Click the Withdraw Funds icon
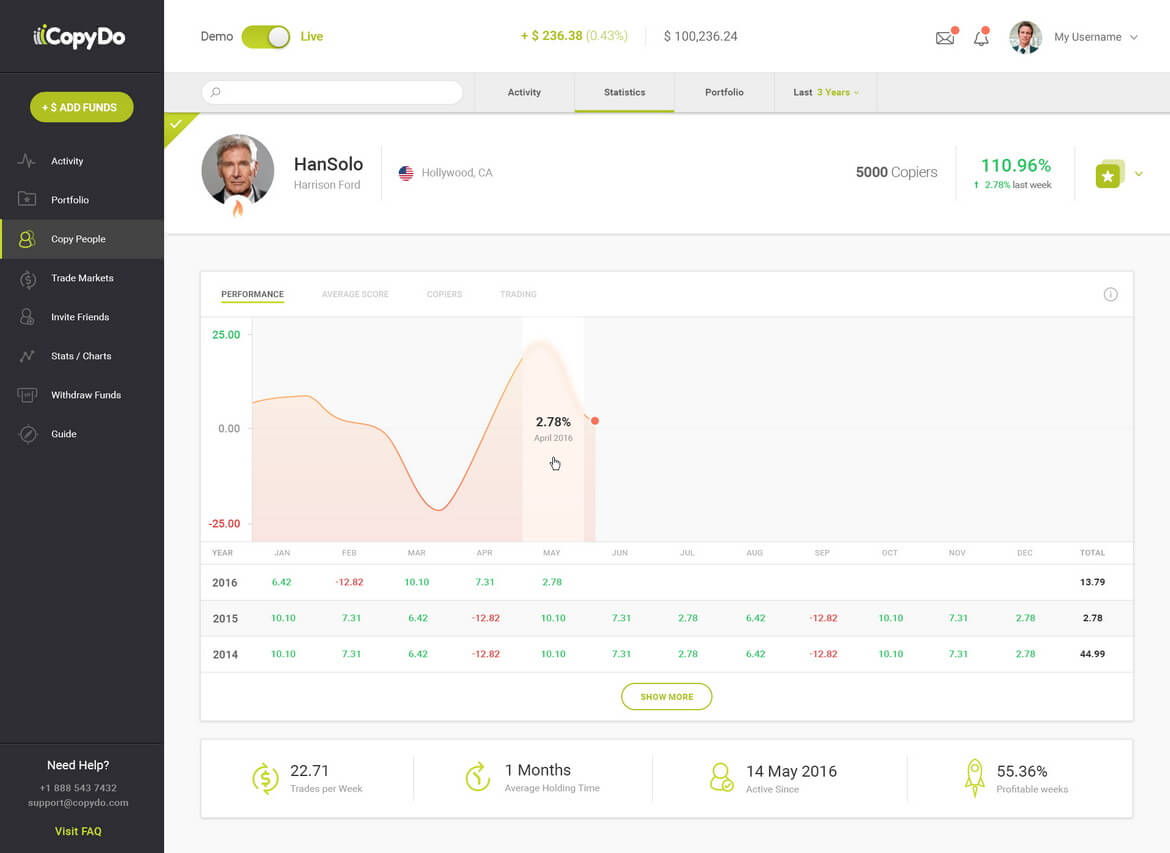The height and width of the screenshot is (853, 1170). click(x=27, y=395)
